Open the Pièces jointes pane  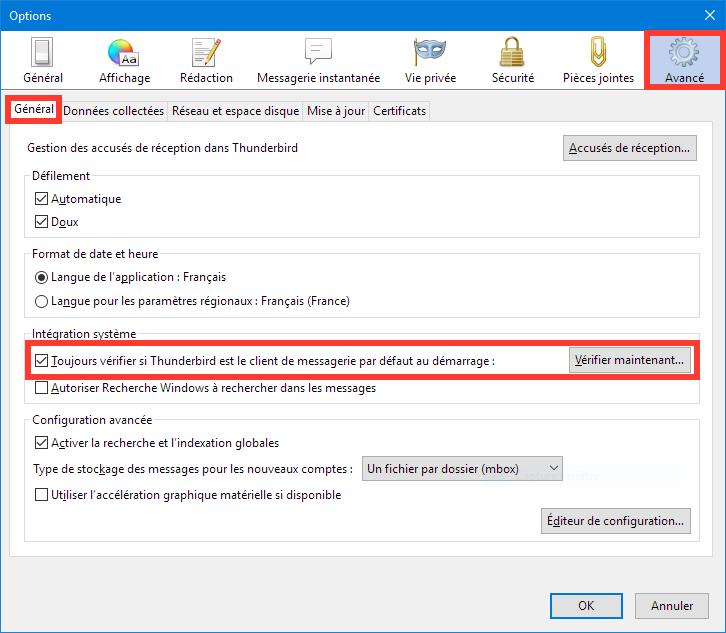[x=598, y=60]
